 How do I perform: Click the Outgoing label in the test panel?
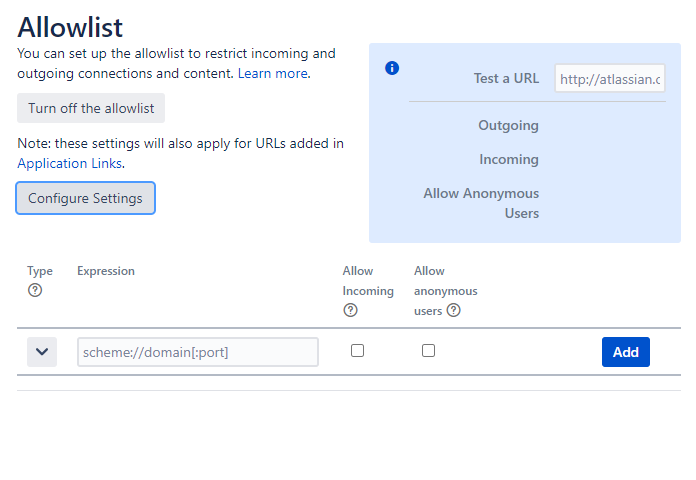pos(508,125)
